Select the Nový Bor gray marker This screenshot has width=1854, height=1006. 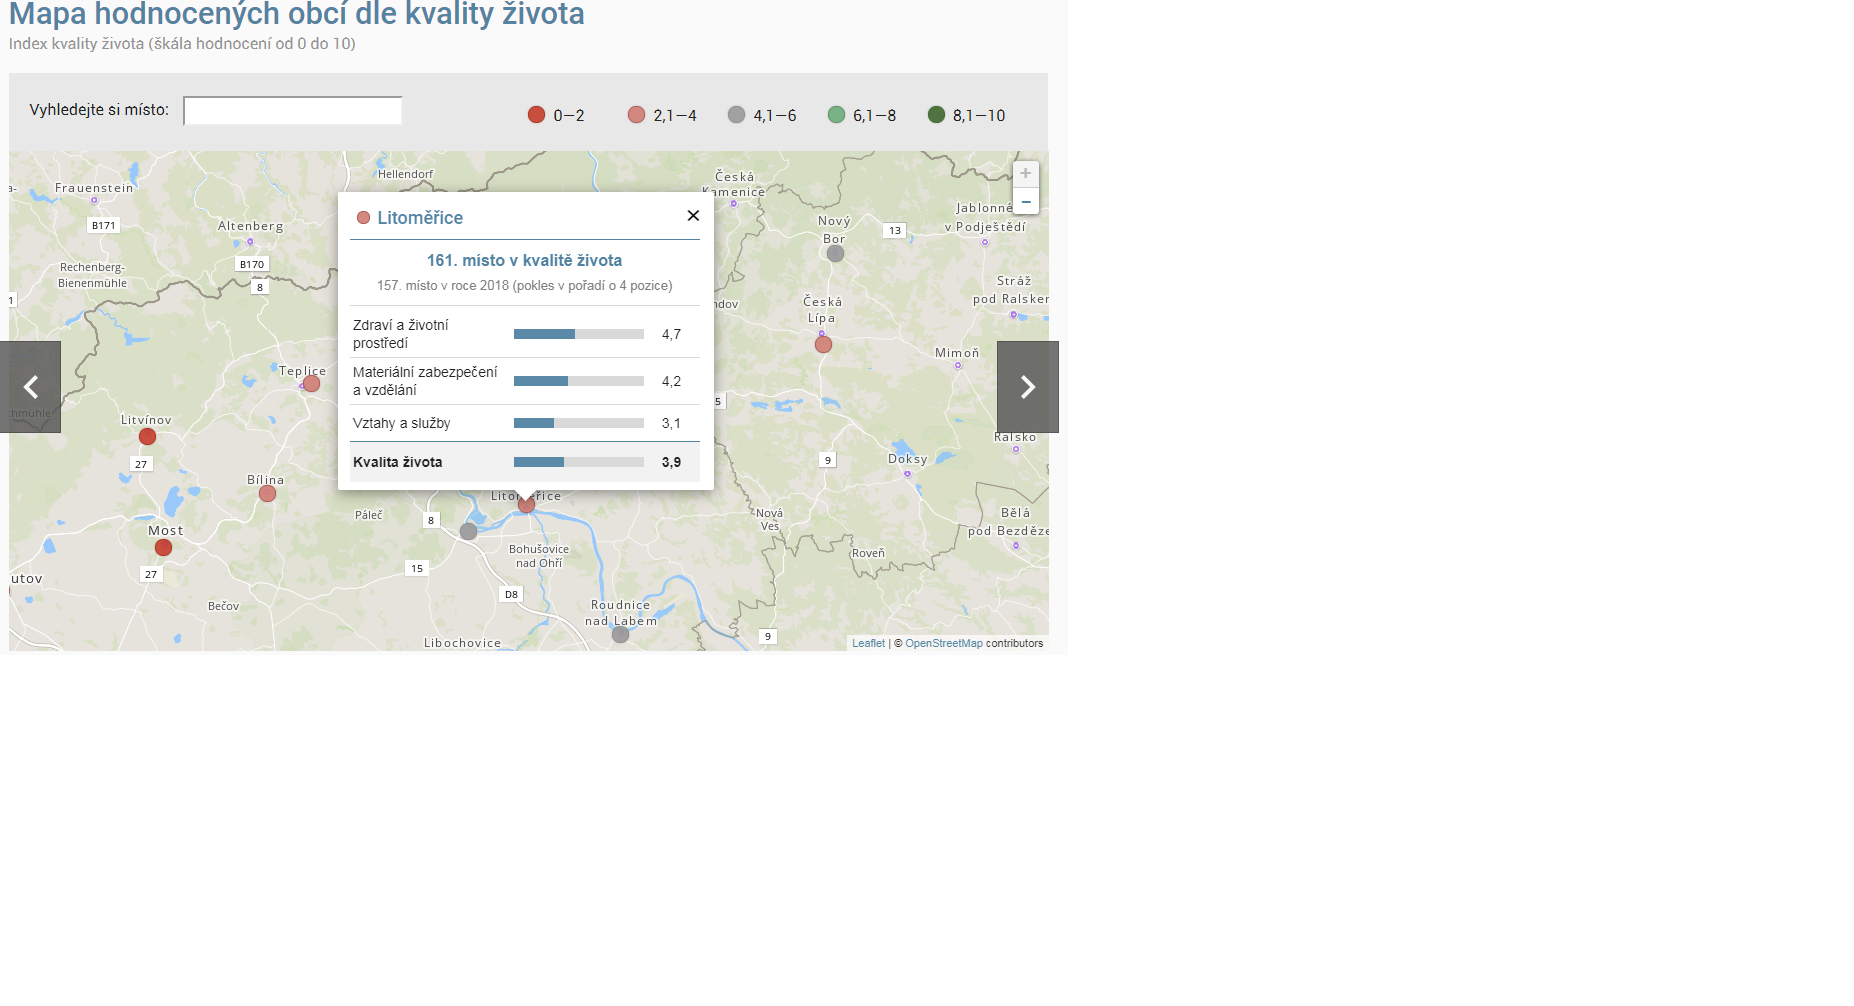(x=835, y=254)
